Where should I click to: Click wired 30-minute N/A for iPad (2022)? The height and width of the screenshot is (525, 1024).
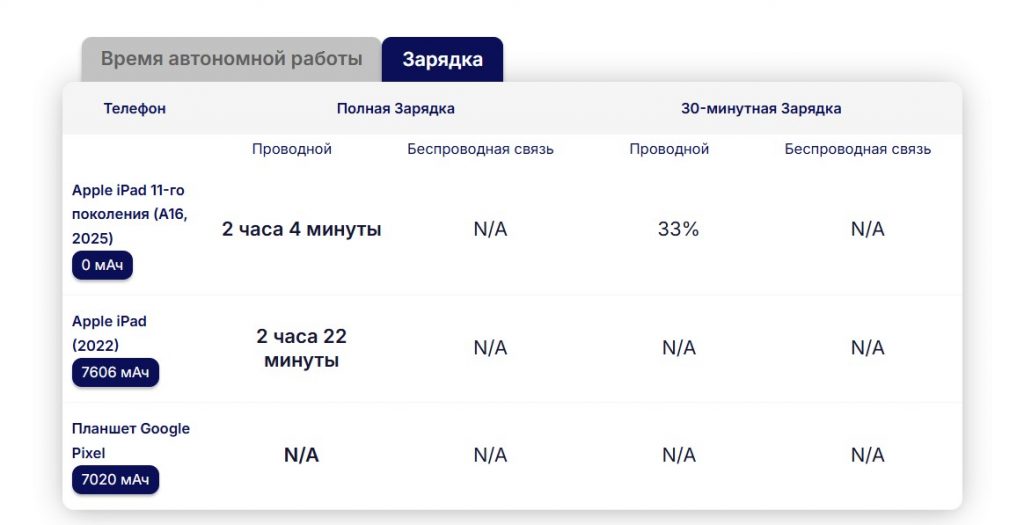678,348
